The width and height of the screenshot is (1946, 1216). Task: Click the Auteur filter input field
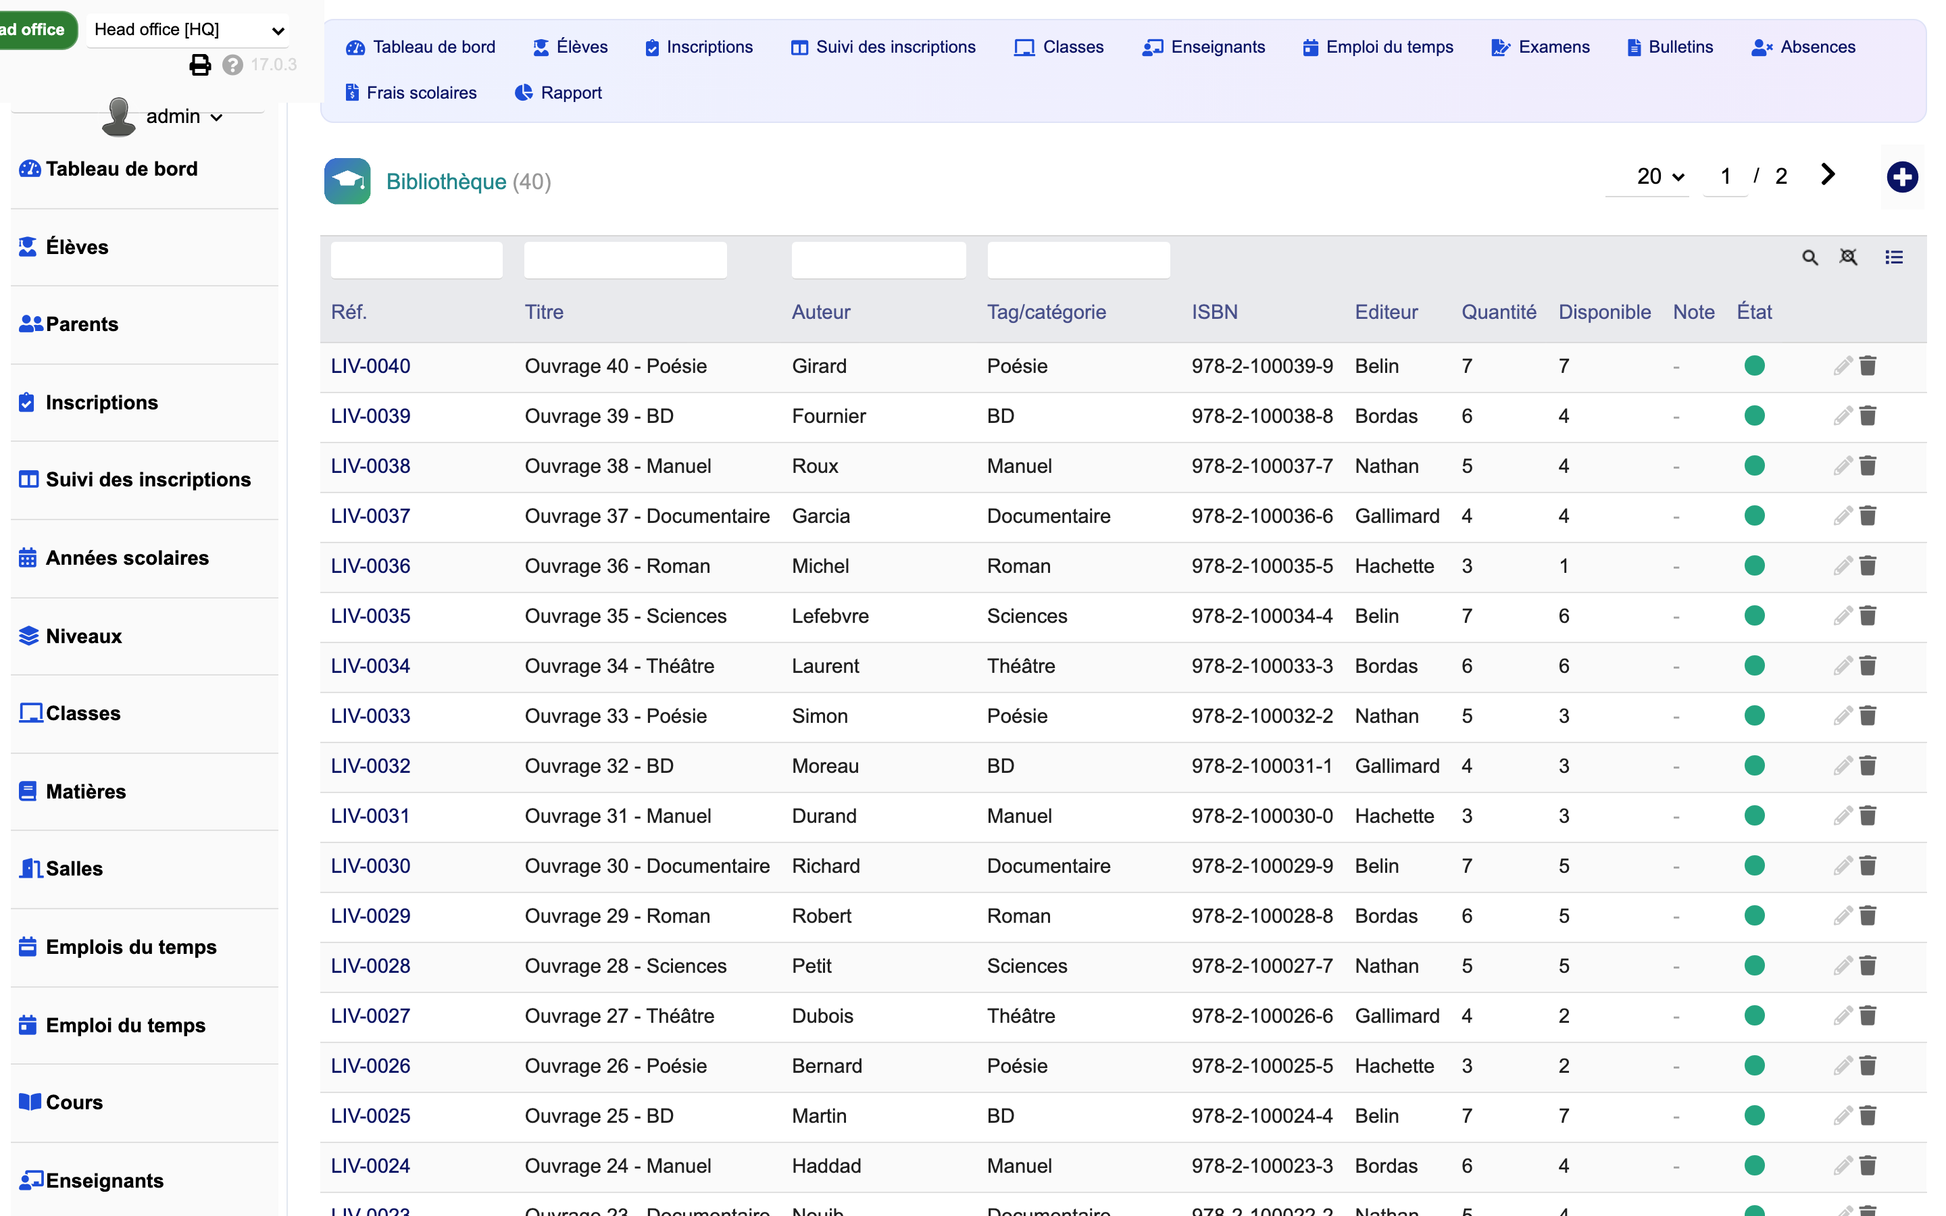coord(878,260)
